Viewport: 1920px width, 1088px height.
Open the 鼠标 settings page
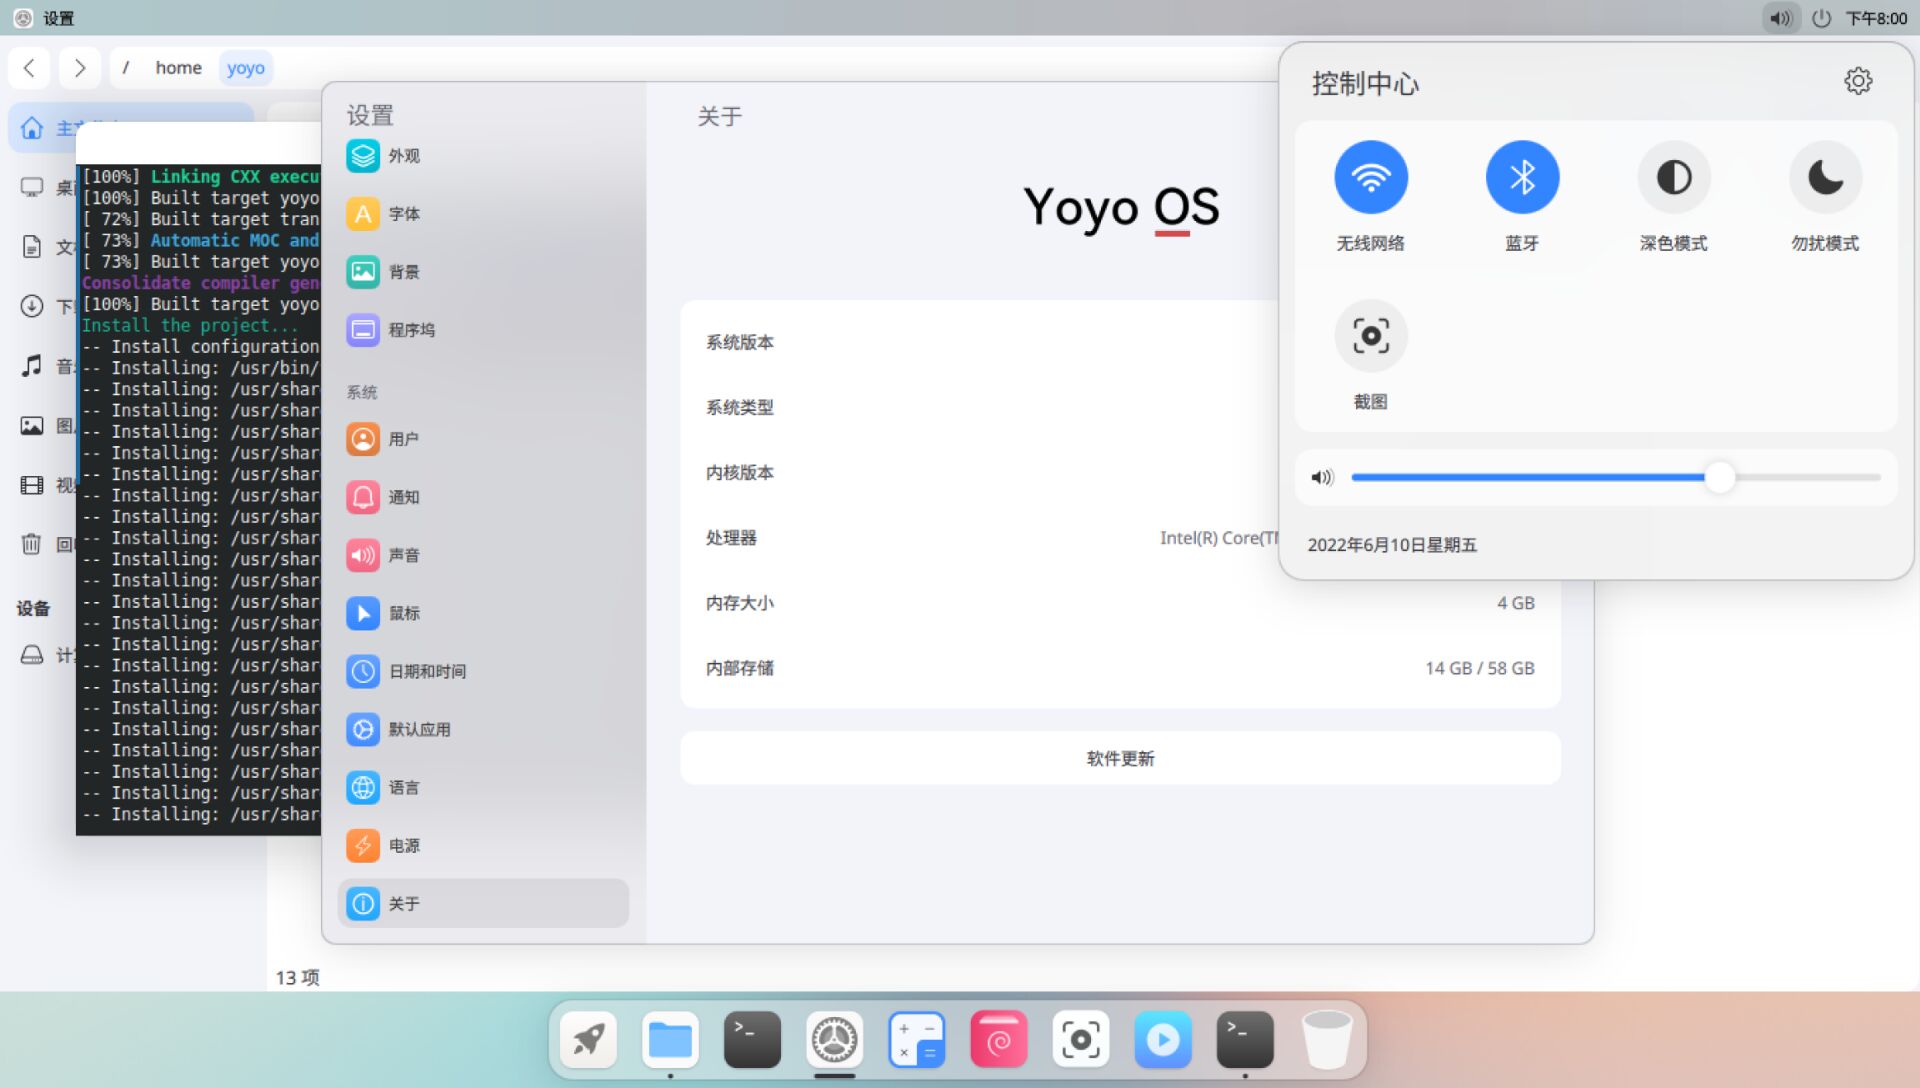tap(405, 613)
